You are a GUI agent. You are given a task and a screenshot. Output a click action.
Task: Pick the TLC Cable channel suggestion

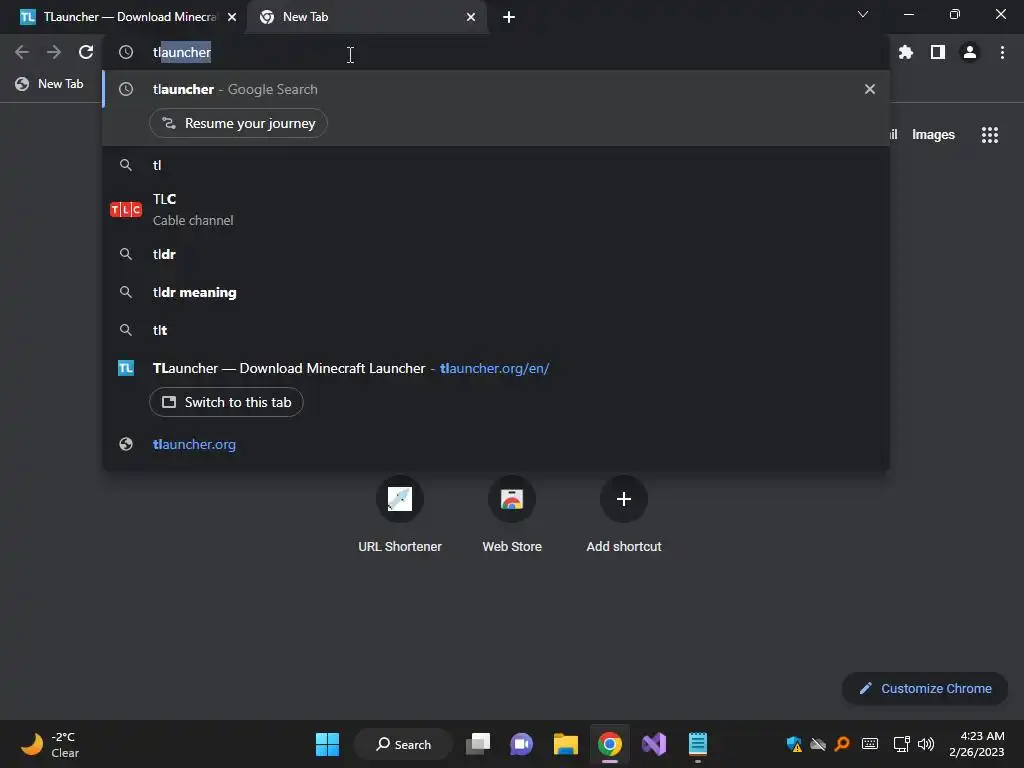click(496, 209)
